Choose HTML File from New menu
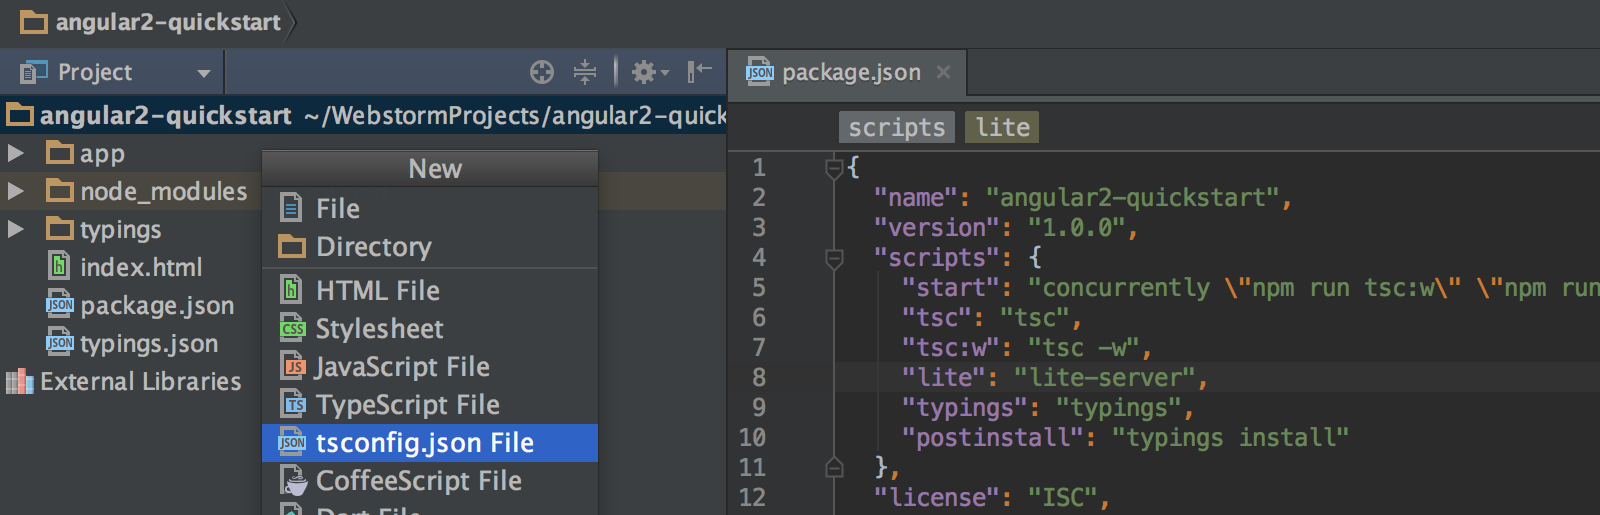The height and width of the screenshot is (515, 1600). 430,290
